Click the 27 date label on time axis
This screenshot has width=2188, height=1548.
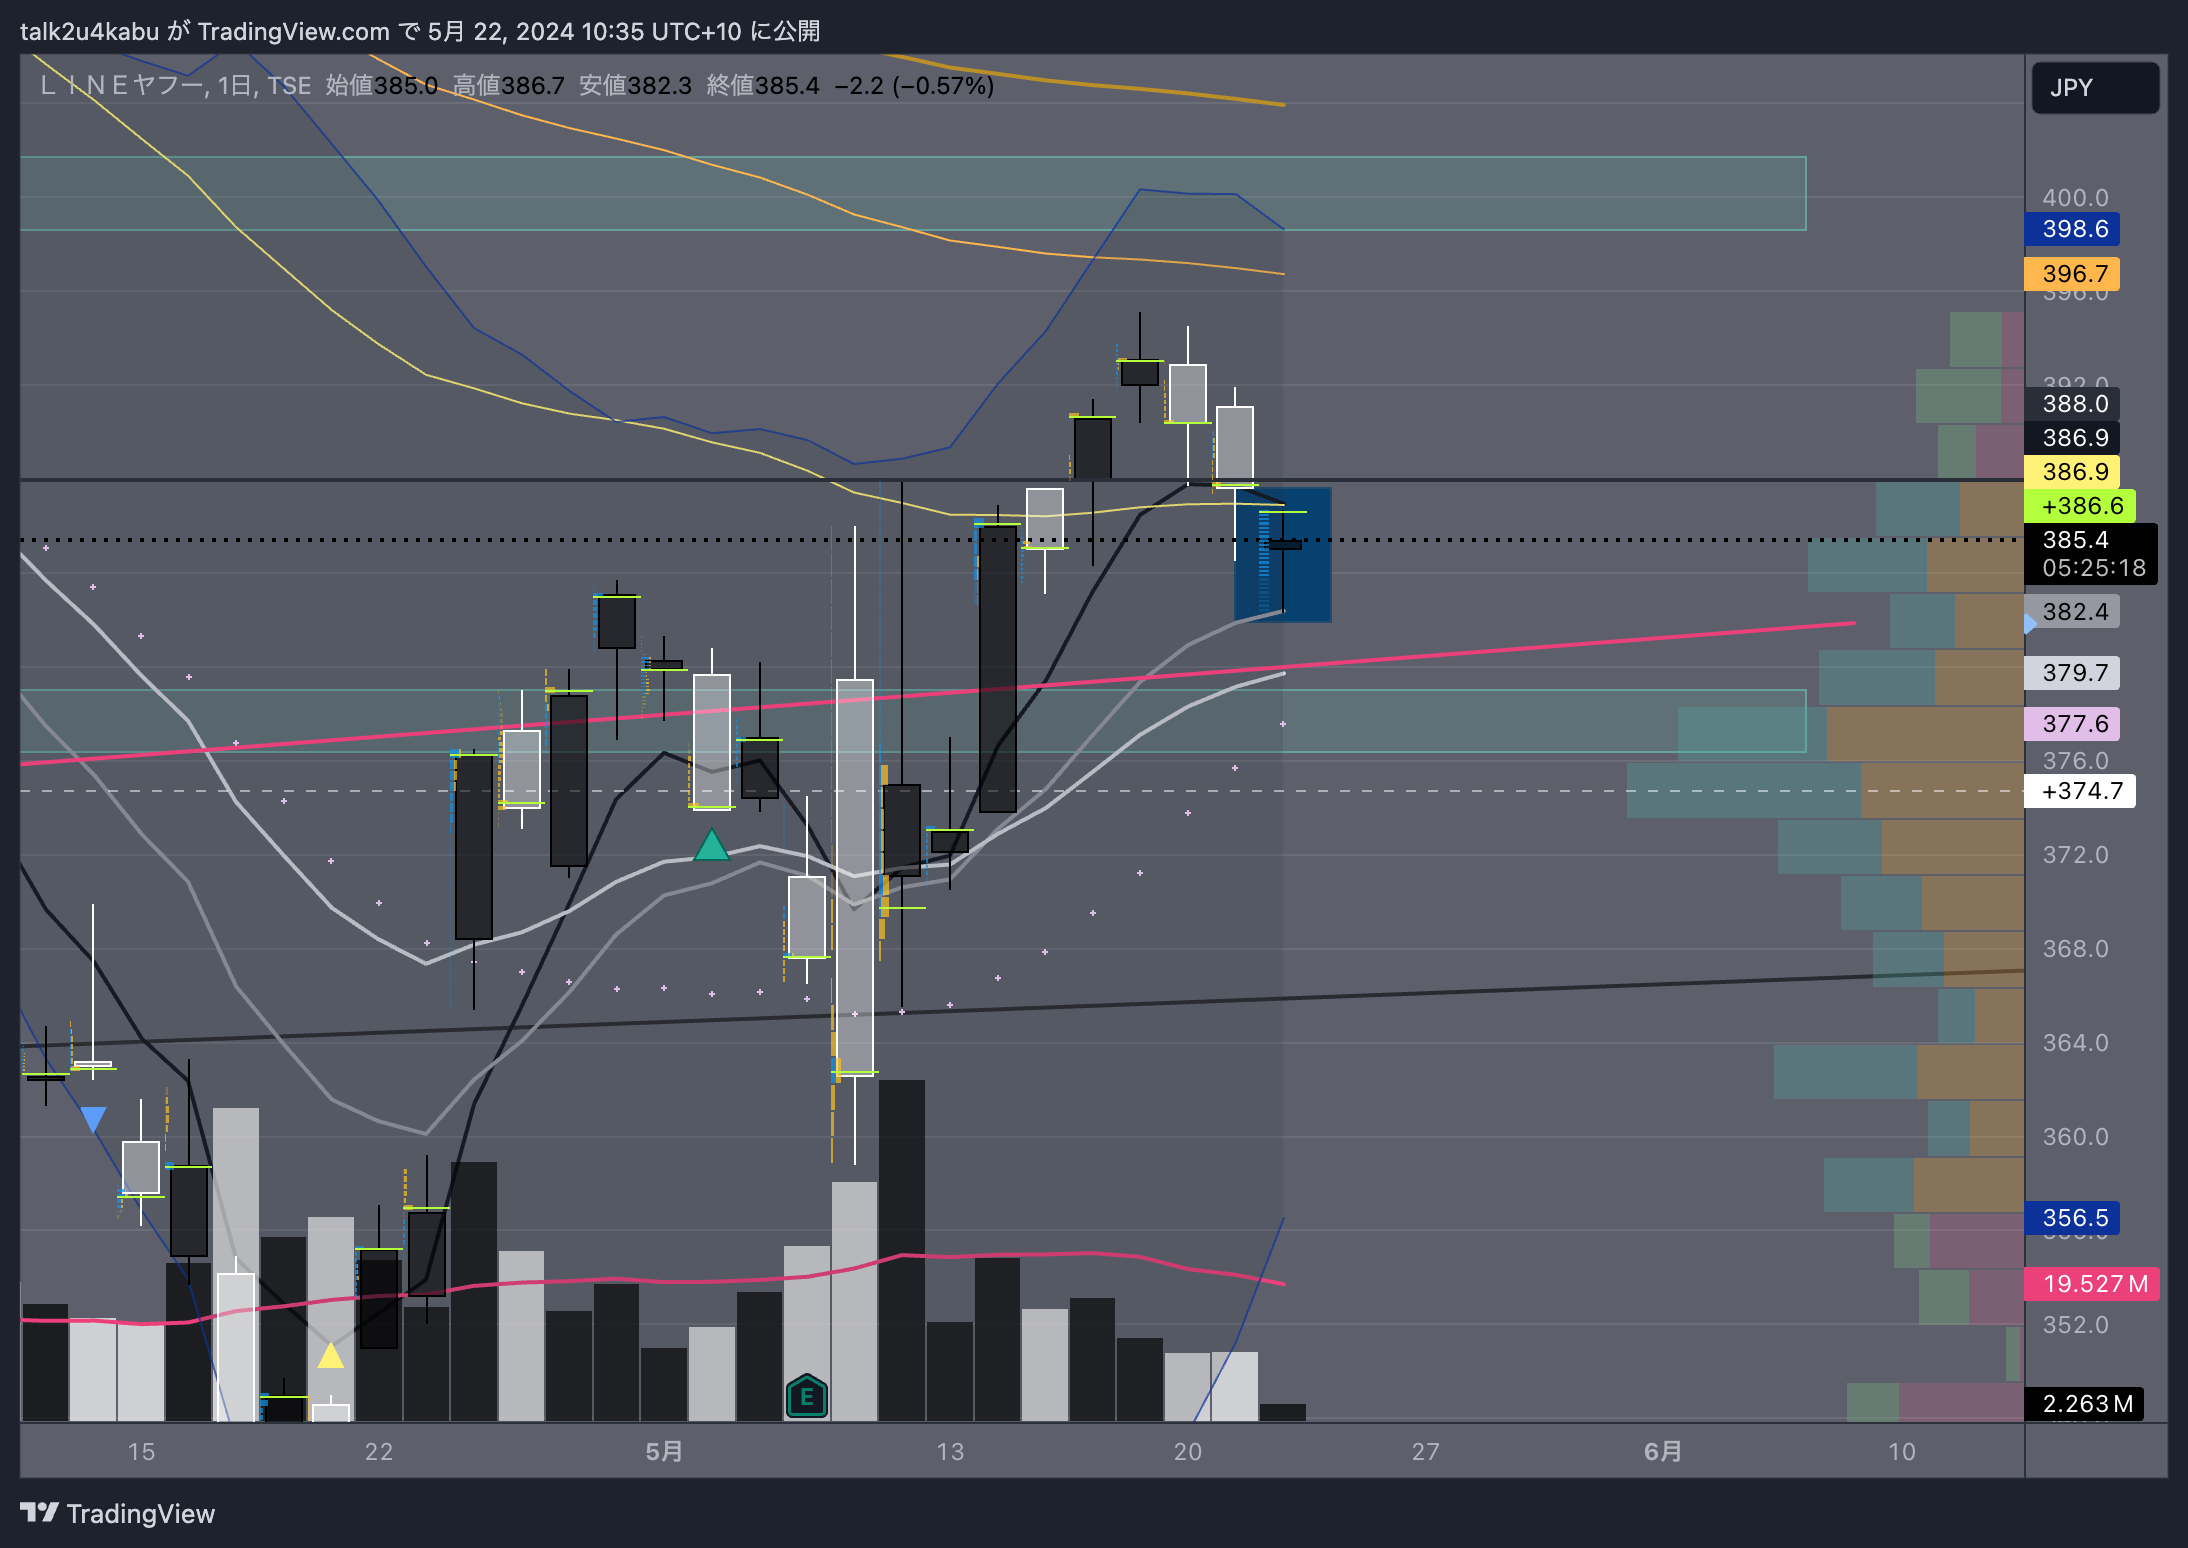(1425, 1451)
